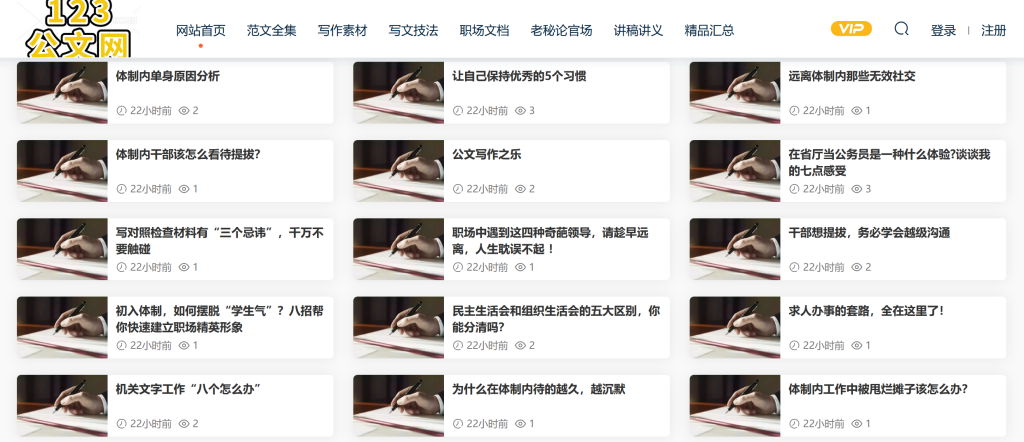Open 机关文字工作“八个怎么办” article
Screen dimensions: 1024x442
(x=188, y=390)
